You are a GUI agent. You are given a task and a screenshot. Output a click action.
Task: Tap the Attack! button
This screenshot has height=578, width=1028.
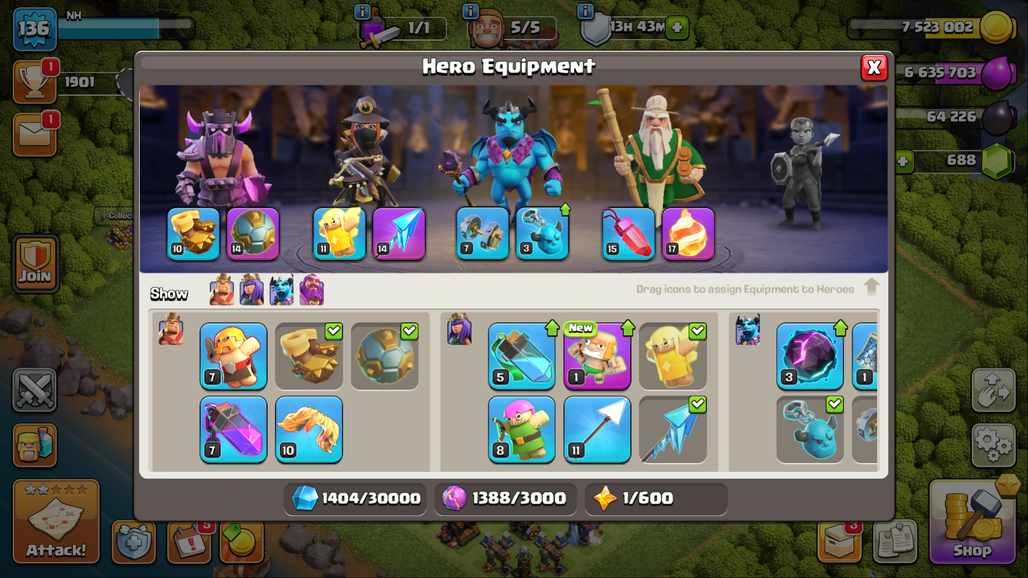tap(56, 522)
